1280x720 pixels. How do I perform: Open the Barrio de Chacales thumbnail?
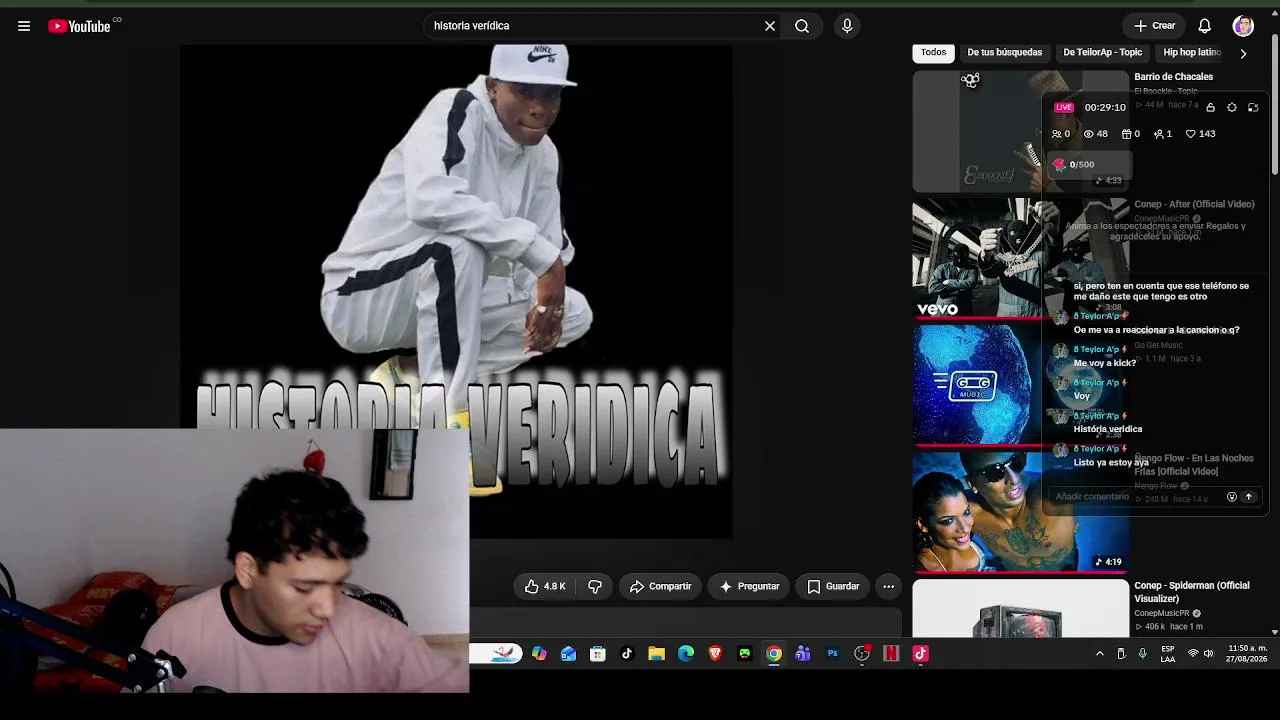(x=1020, y=131)
